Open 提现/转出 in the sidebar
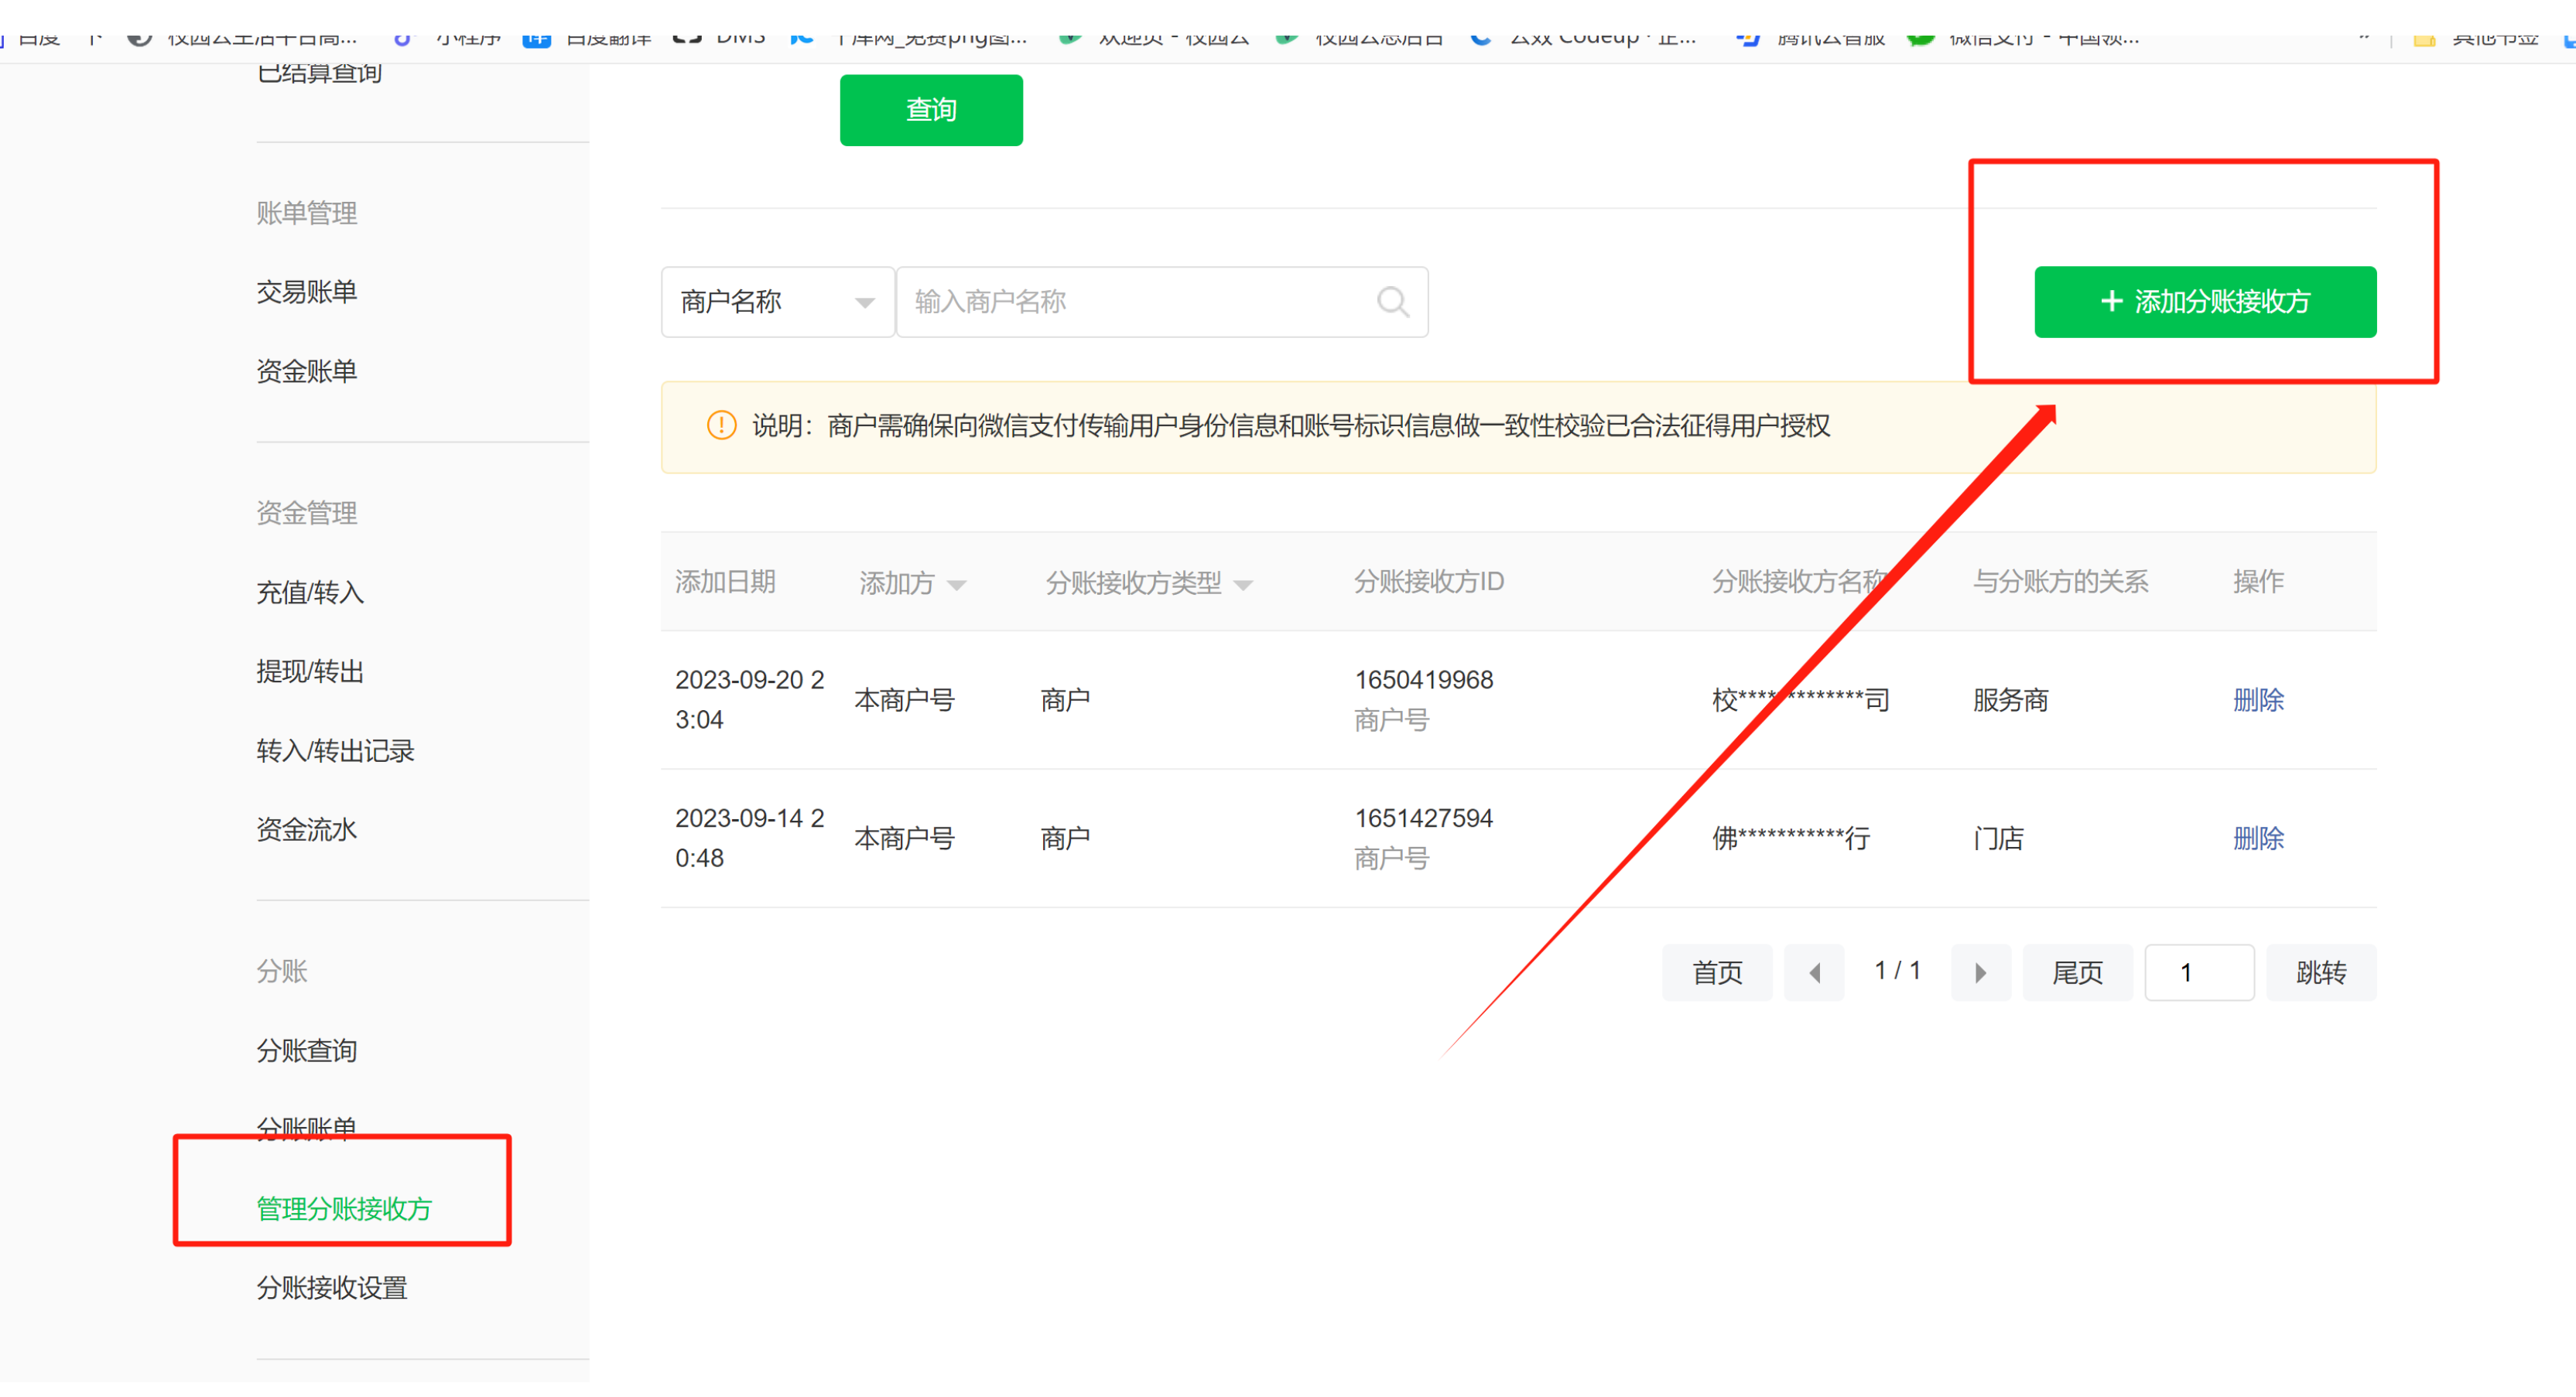 pos(309,672)
